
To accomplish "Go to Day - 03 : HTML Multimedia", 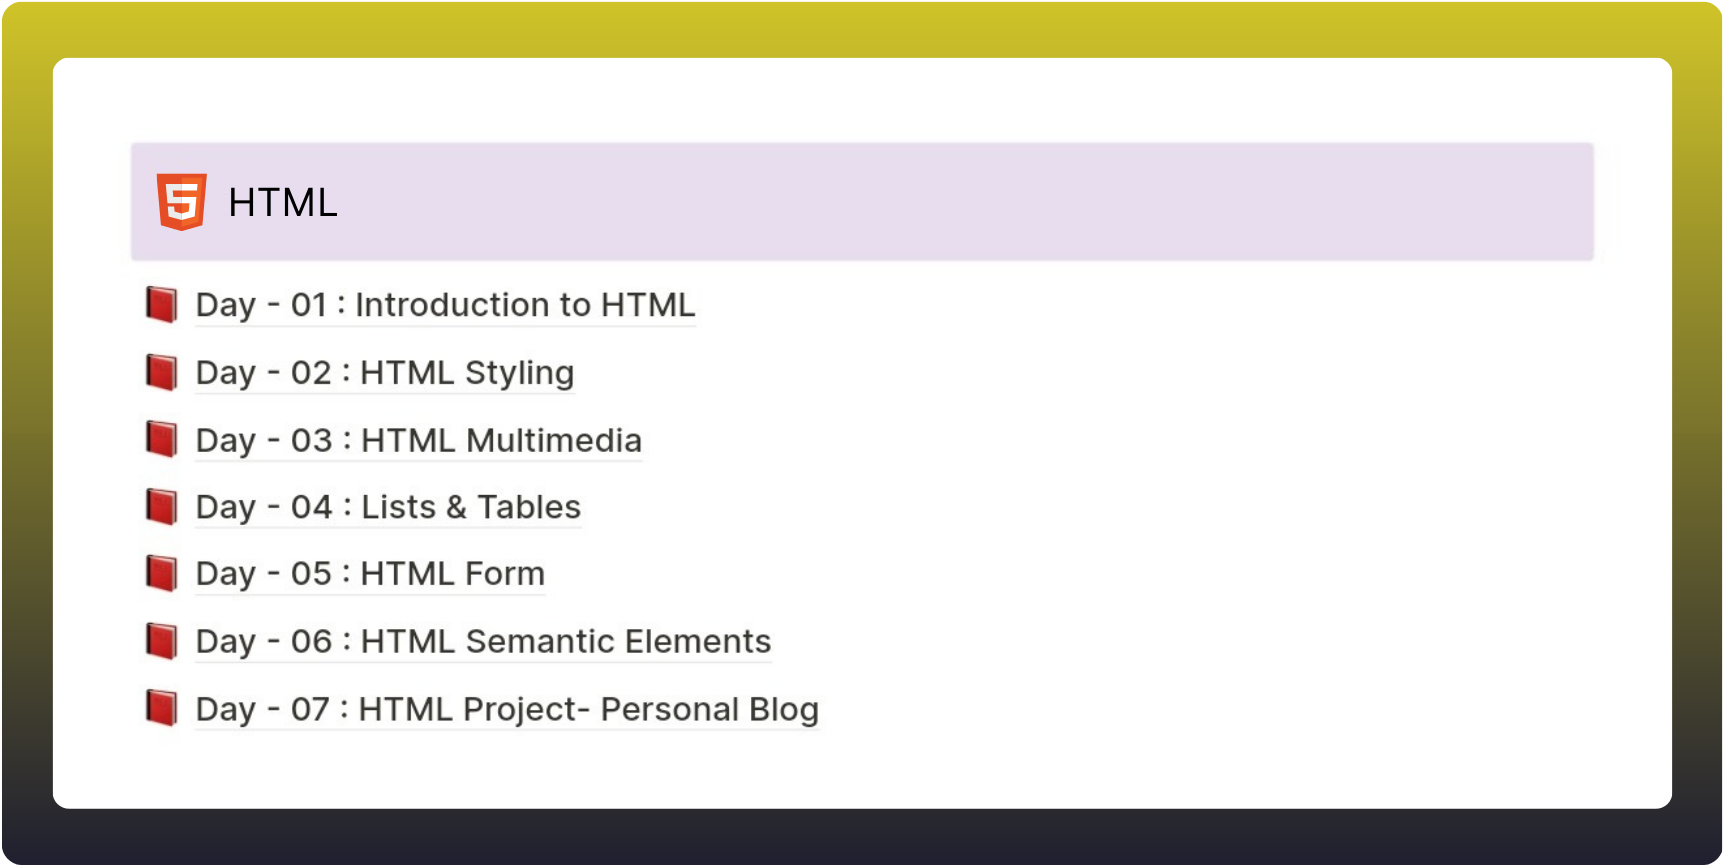I will [418, 441].
